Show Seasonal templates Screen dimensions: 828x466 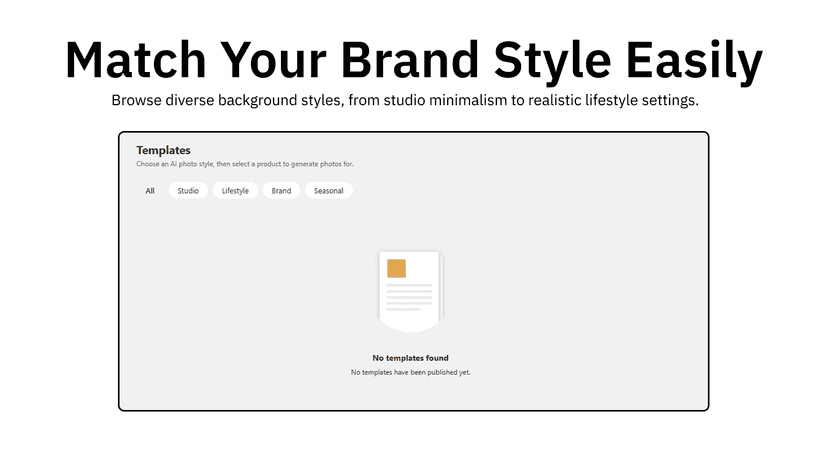[x=328, y=191]
